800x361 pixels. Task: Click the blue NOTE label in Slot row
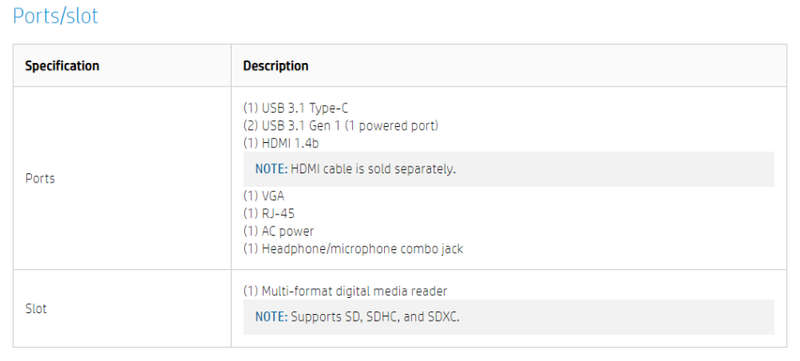tap(271, 317)
